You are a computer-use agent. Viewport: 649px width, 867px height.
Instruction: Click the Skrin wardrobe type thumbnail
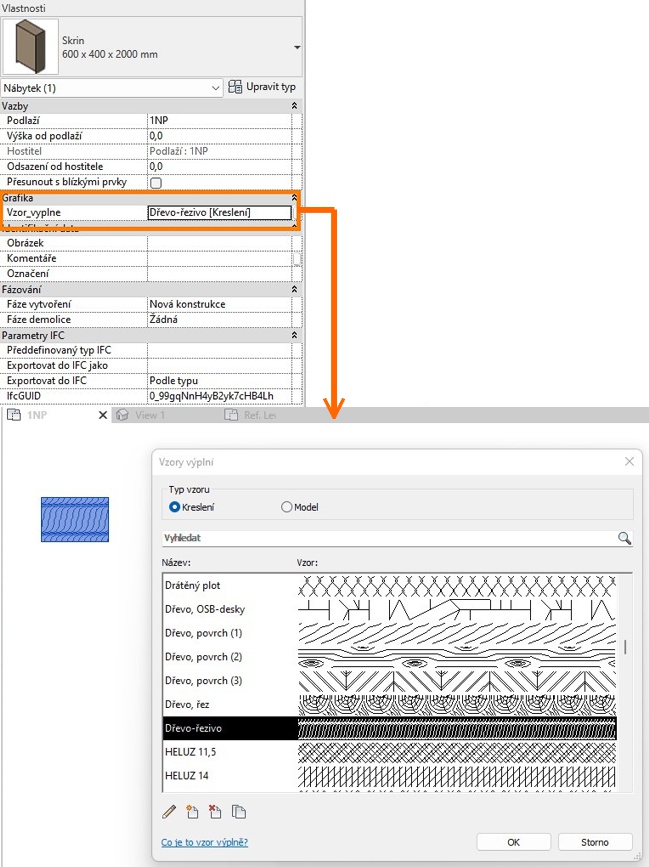pyautogui.click(x=28, y=46)
